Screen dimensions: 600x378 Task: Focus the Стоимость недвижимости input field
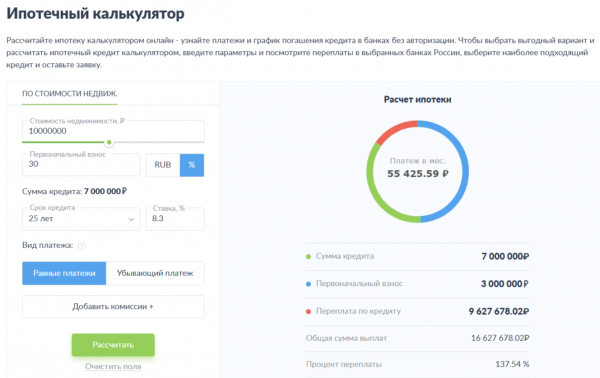(113, 131)
